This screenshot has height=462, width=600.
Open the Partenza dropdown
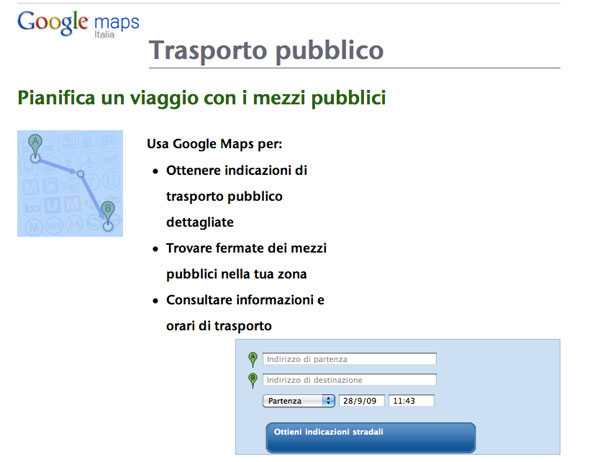(x=299, y=401)
